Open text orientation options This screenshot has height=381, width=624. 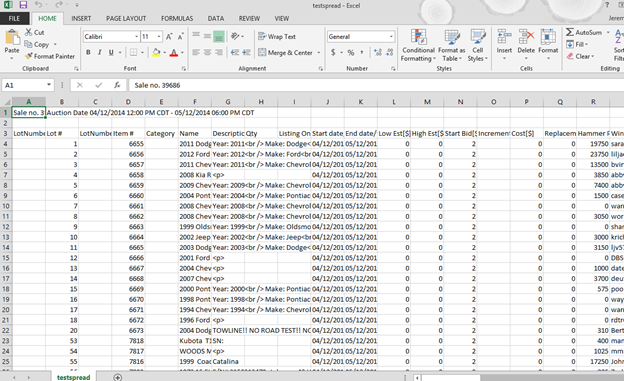[x=237, y=36]
